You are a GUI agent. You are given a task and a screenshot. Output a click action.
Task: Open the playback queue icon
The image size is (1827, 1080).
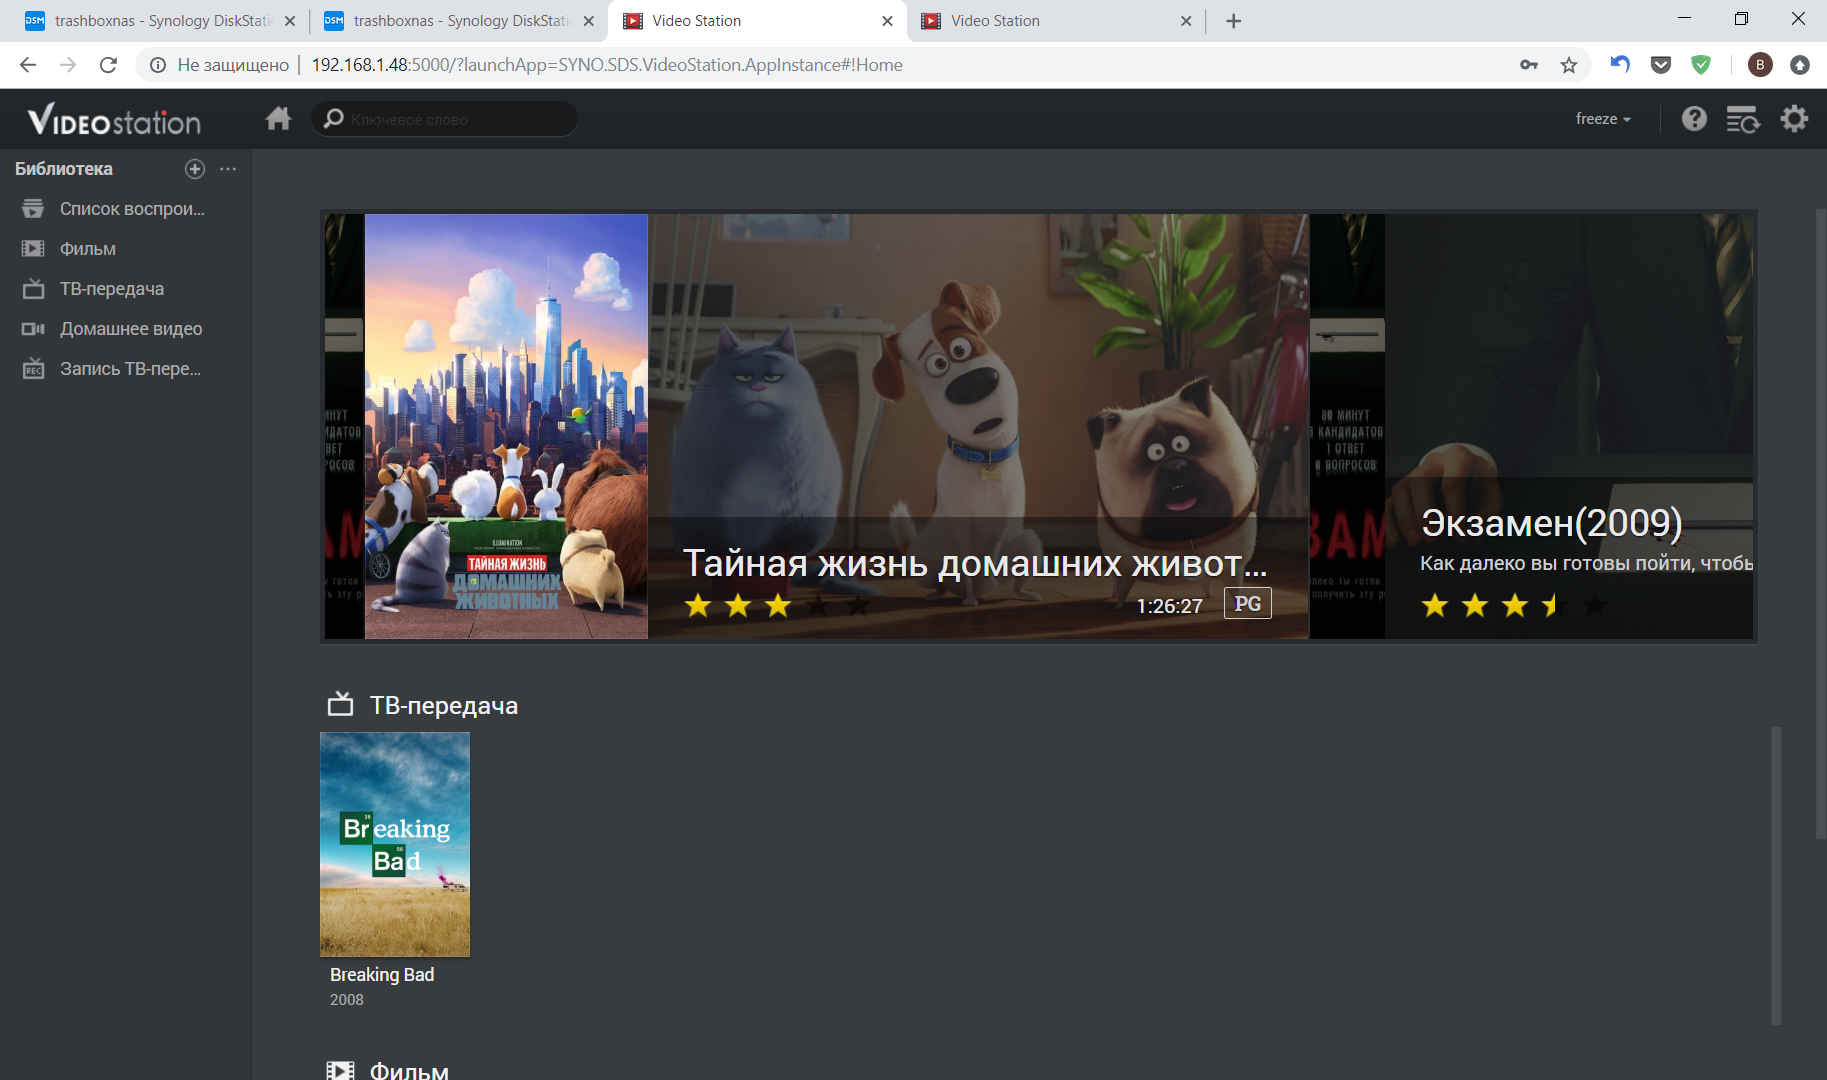click(x=1743, y=120)
